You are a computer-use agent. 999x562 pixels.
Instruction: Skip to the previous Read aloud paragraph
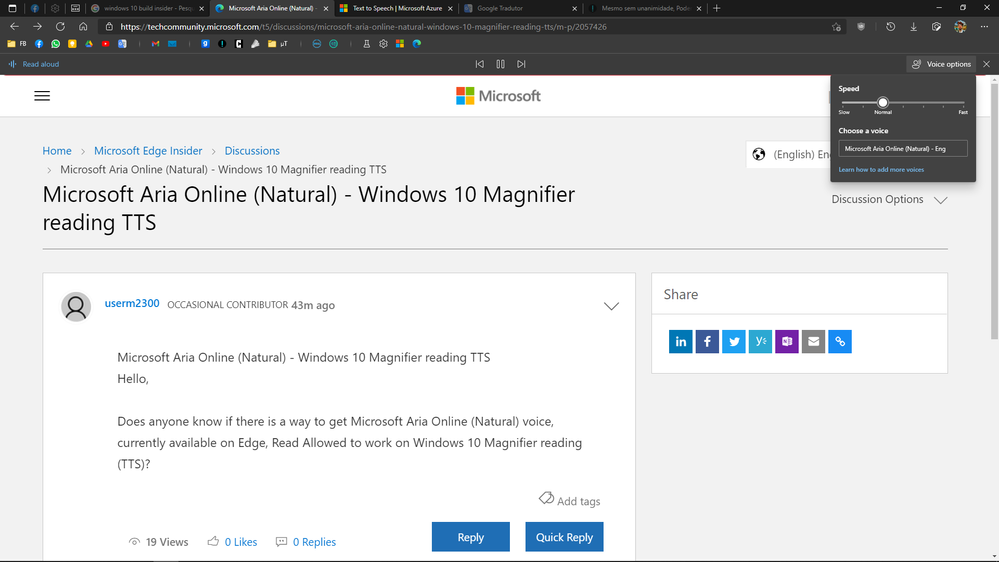click(480, 64)
